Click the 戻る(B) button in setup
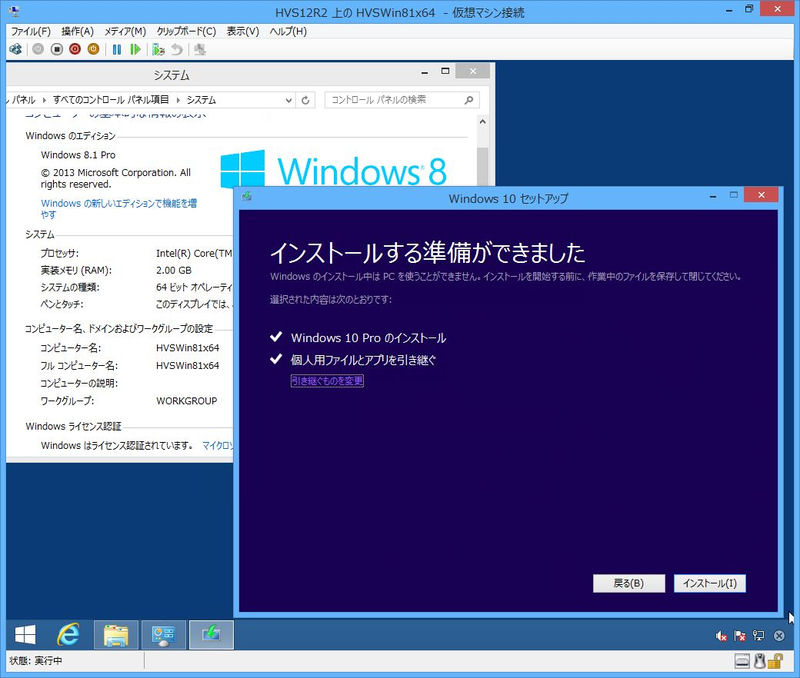 click(x=629, y=583)
